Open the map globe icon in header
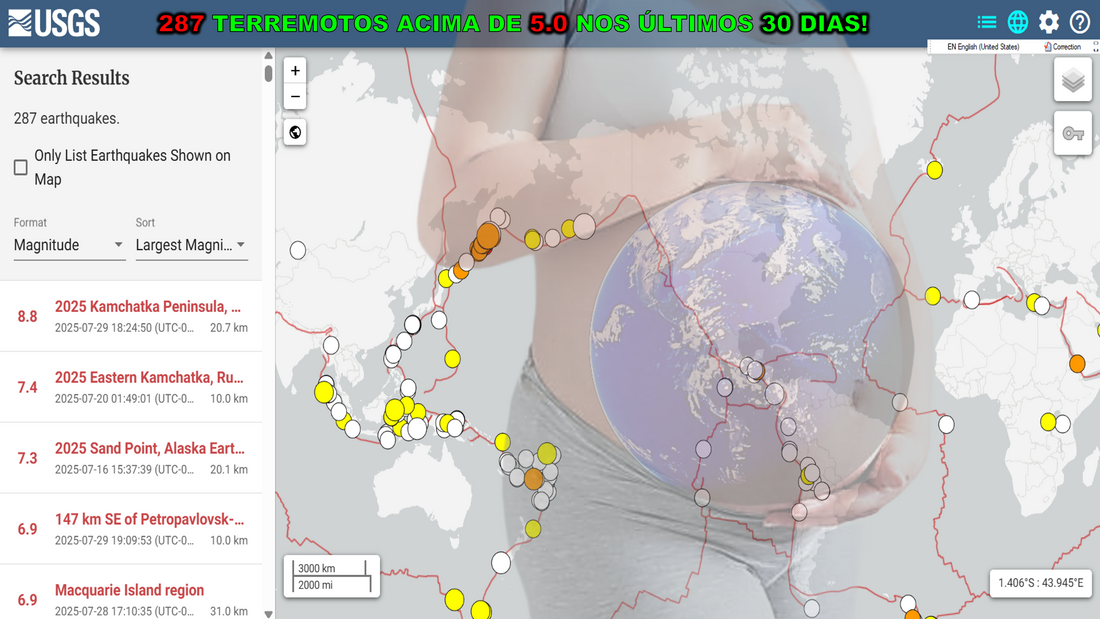The width and height of the screenshot is (1100, 619). click(x=1018, y=22)
